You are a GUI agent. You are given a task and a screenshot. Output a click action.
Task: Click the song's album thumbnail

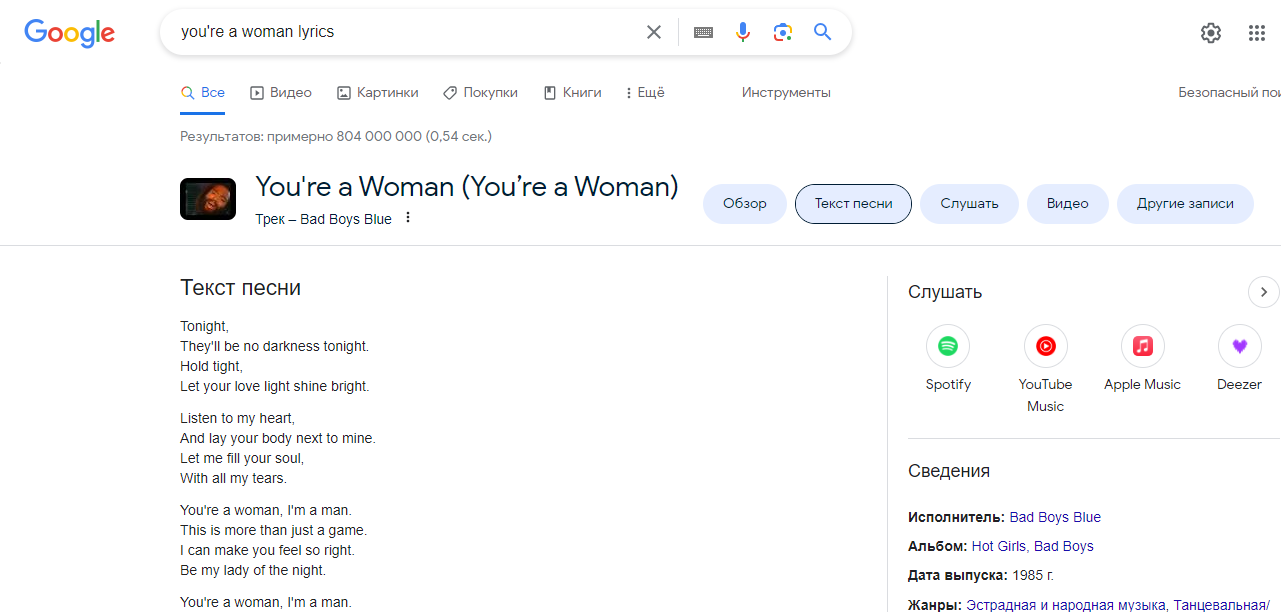[208, 199]
